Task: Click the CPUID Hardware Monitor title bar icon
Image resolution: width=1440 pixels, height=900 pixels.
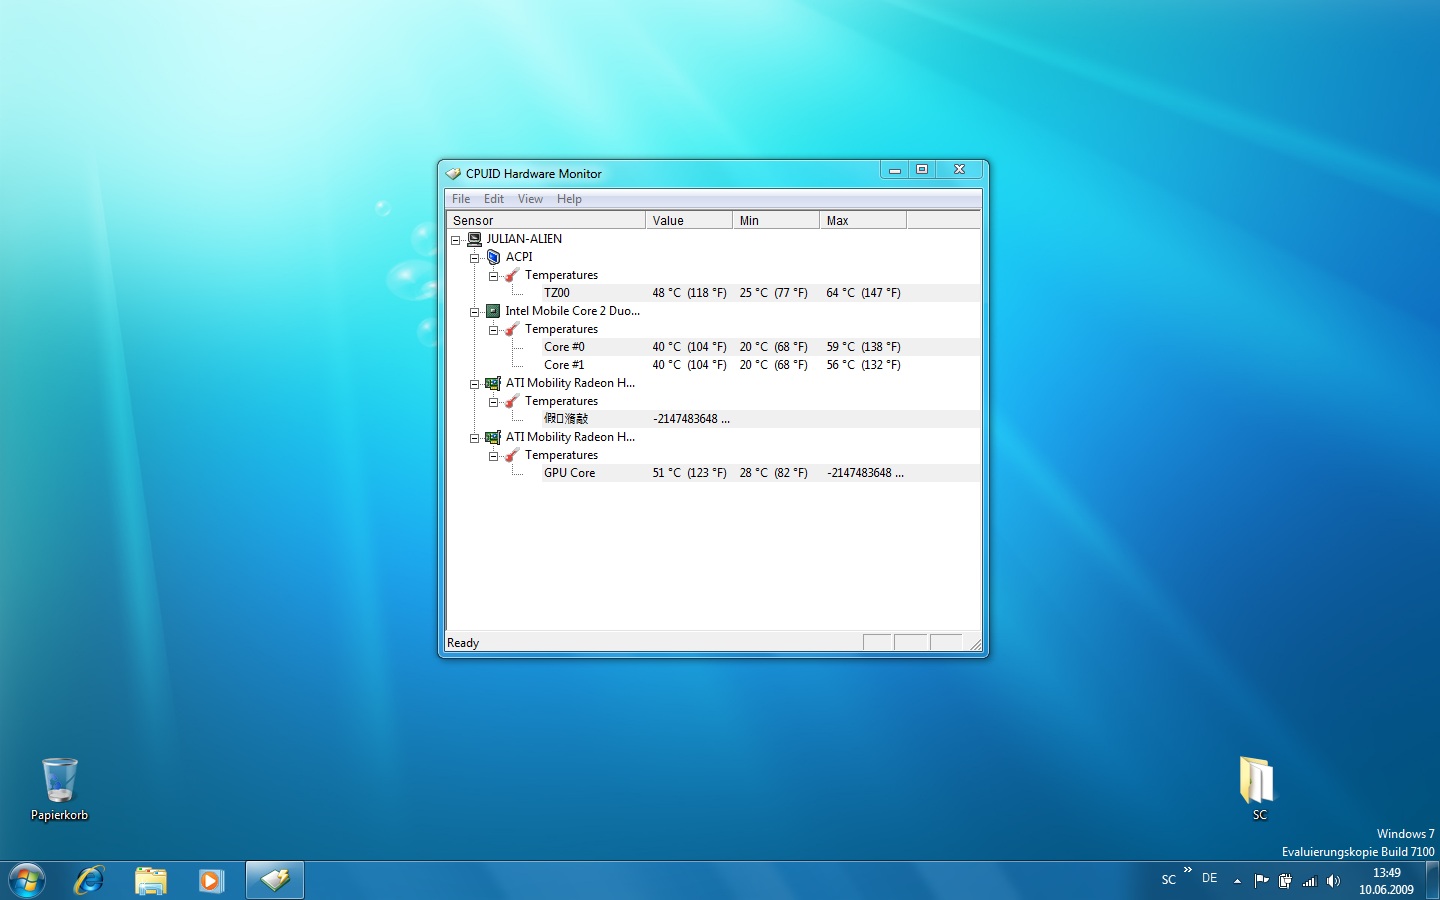Action: tap(453, 173)
